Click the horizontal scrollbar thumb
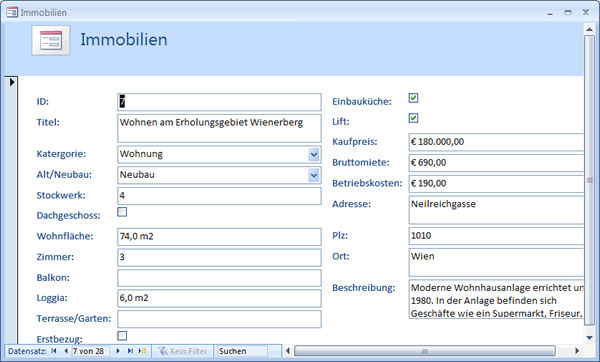Screen dimensions: 600x362 [425, 351]
